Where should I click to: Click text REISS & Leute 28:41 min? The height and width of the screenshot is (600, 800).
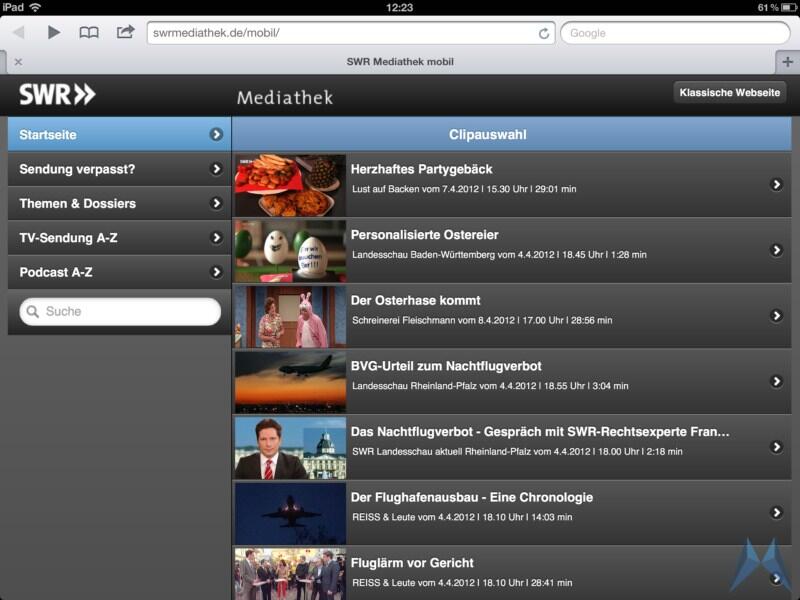click(x=462, y=583)
